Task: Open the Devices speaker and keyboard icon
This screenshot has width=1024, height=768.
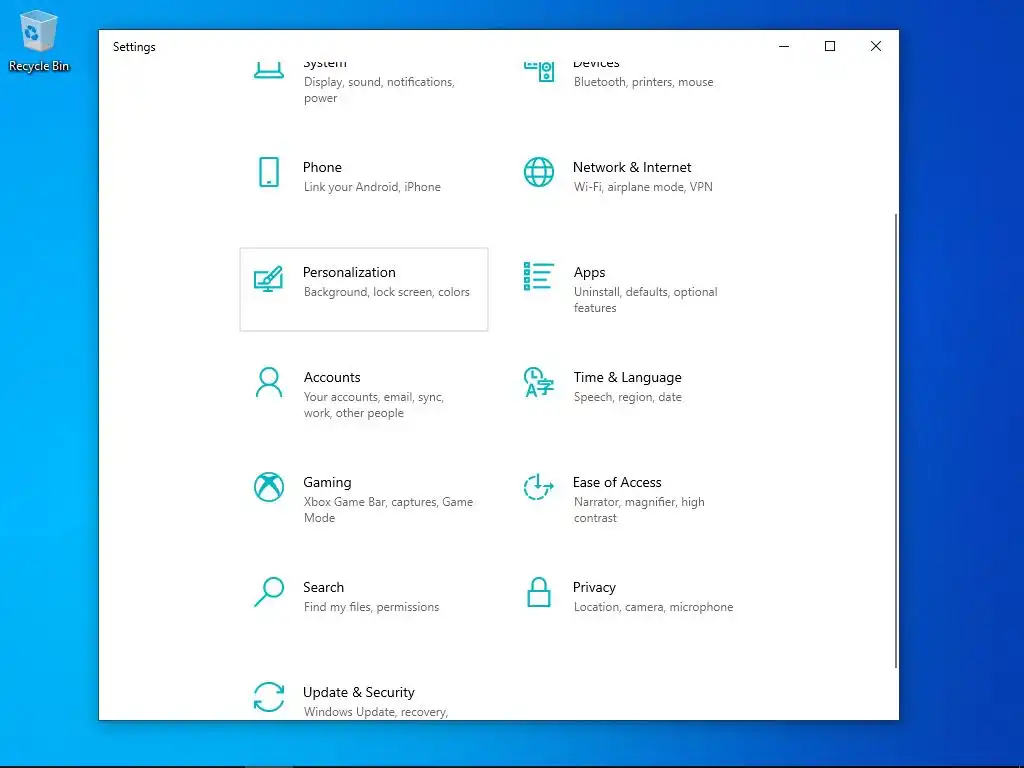Action: coord(539,71)
